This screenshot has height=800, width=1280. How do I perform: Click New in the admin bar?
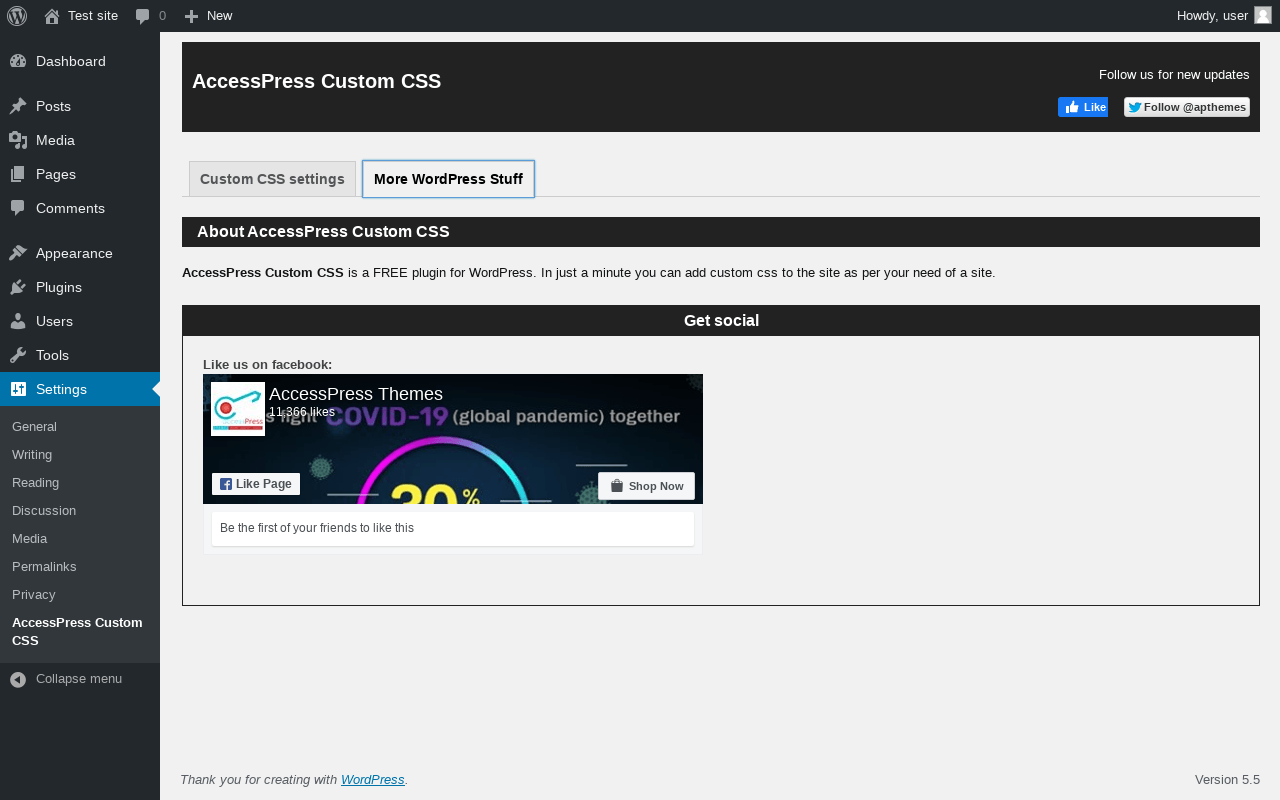coord(220,16)
